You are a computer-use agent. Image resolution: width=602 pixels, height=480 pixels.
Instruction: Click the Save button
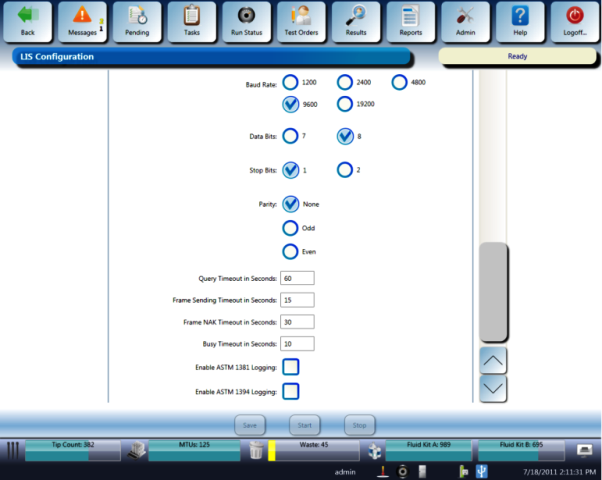point(250,425)
